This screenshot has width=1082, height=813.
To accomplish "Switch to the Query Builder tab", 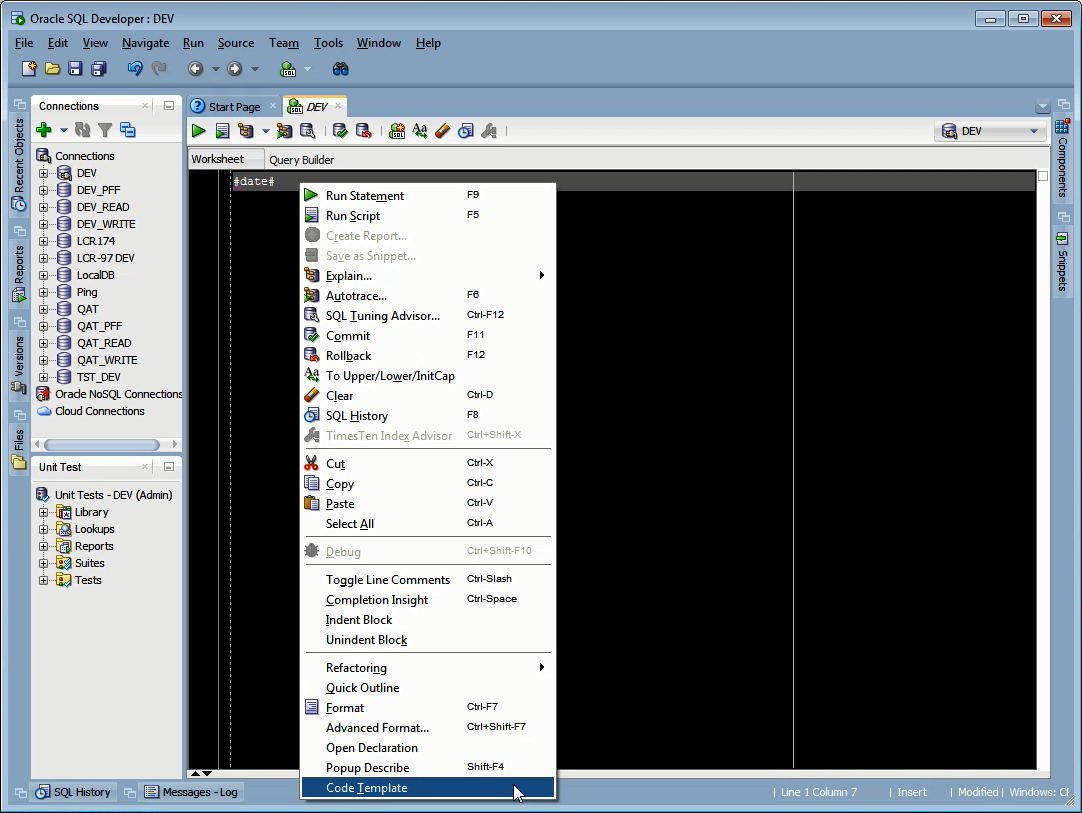I will point(302,159).
